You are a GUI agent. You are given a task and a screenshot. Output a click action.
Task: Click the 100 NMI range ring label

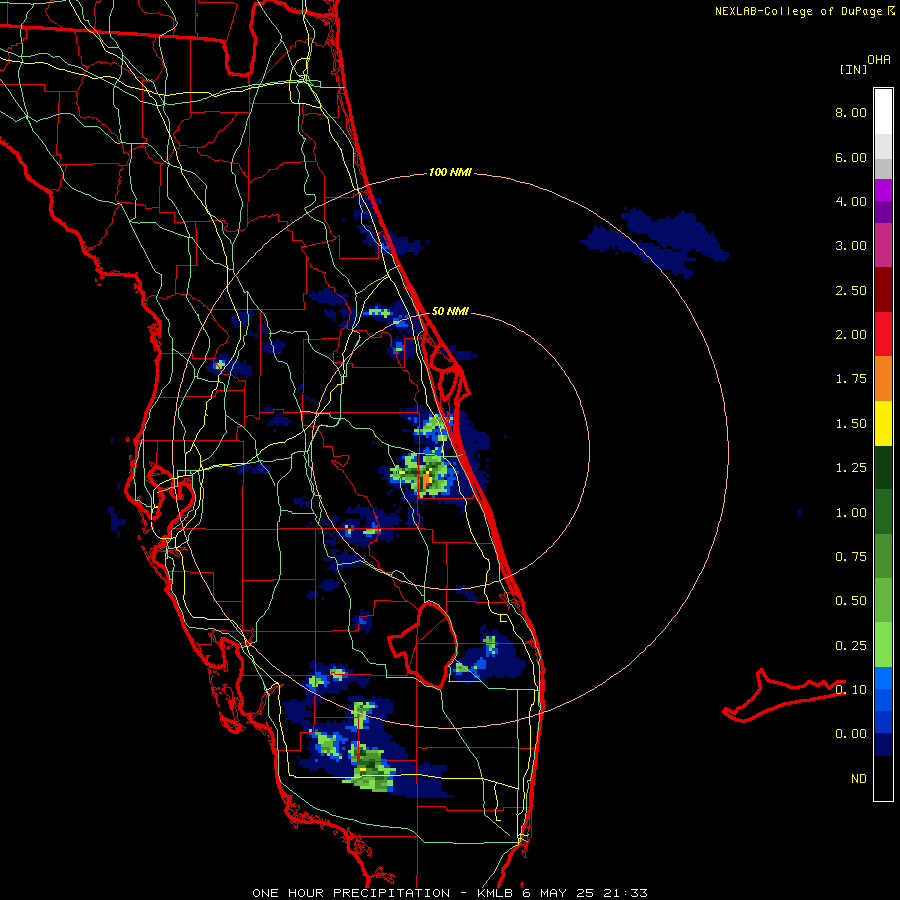(x=450, y=172)
